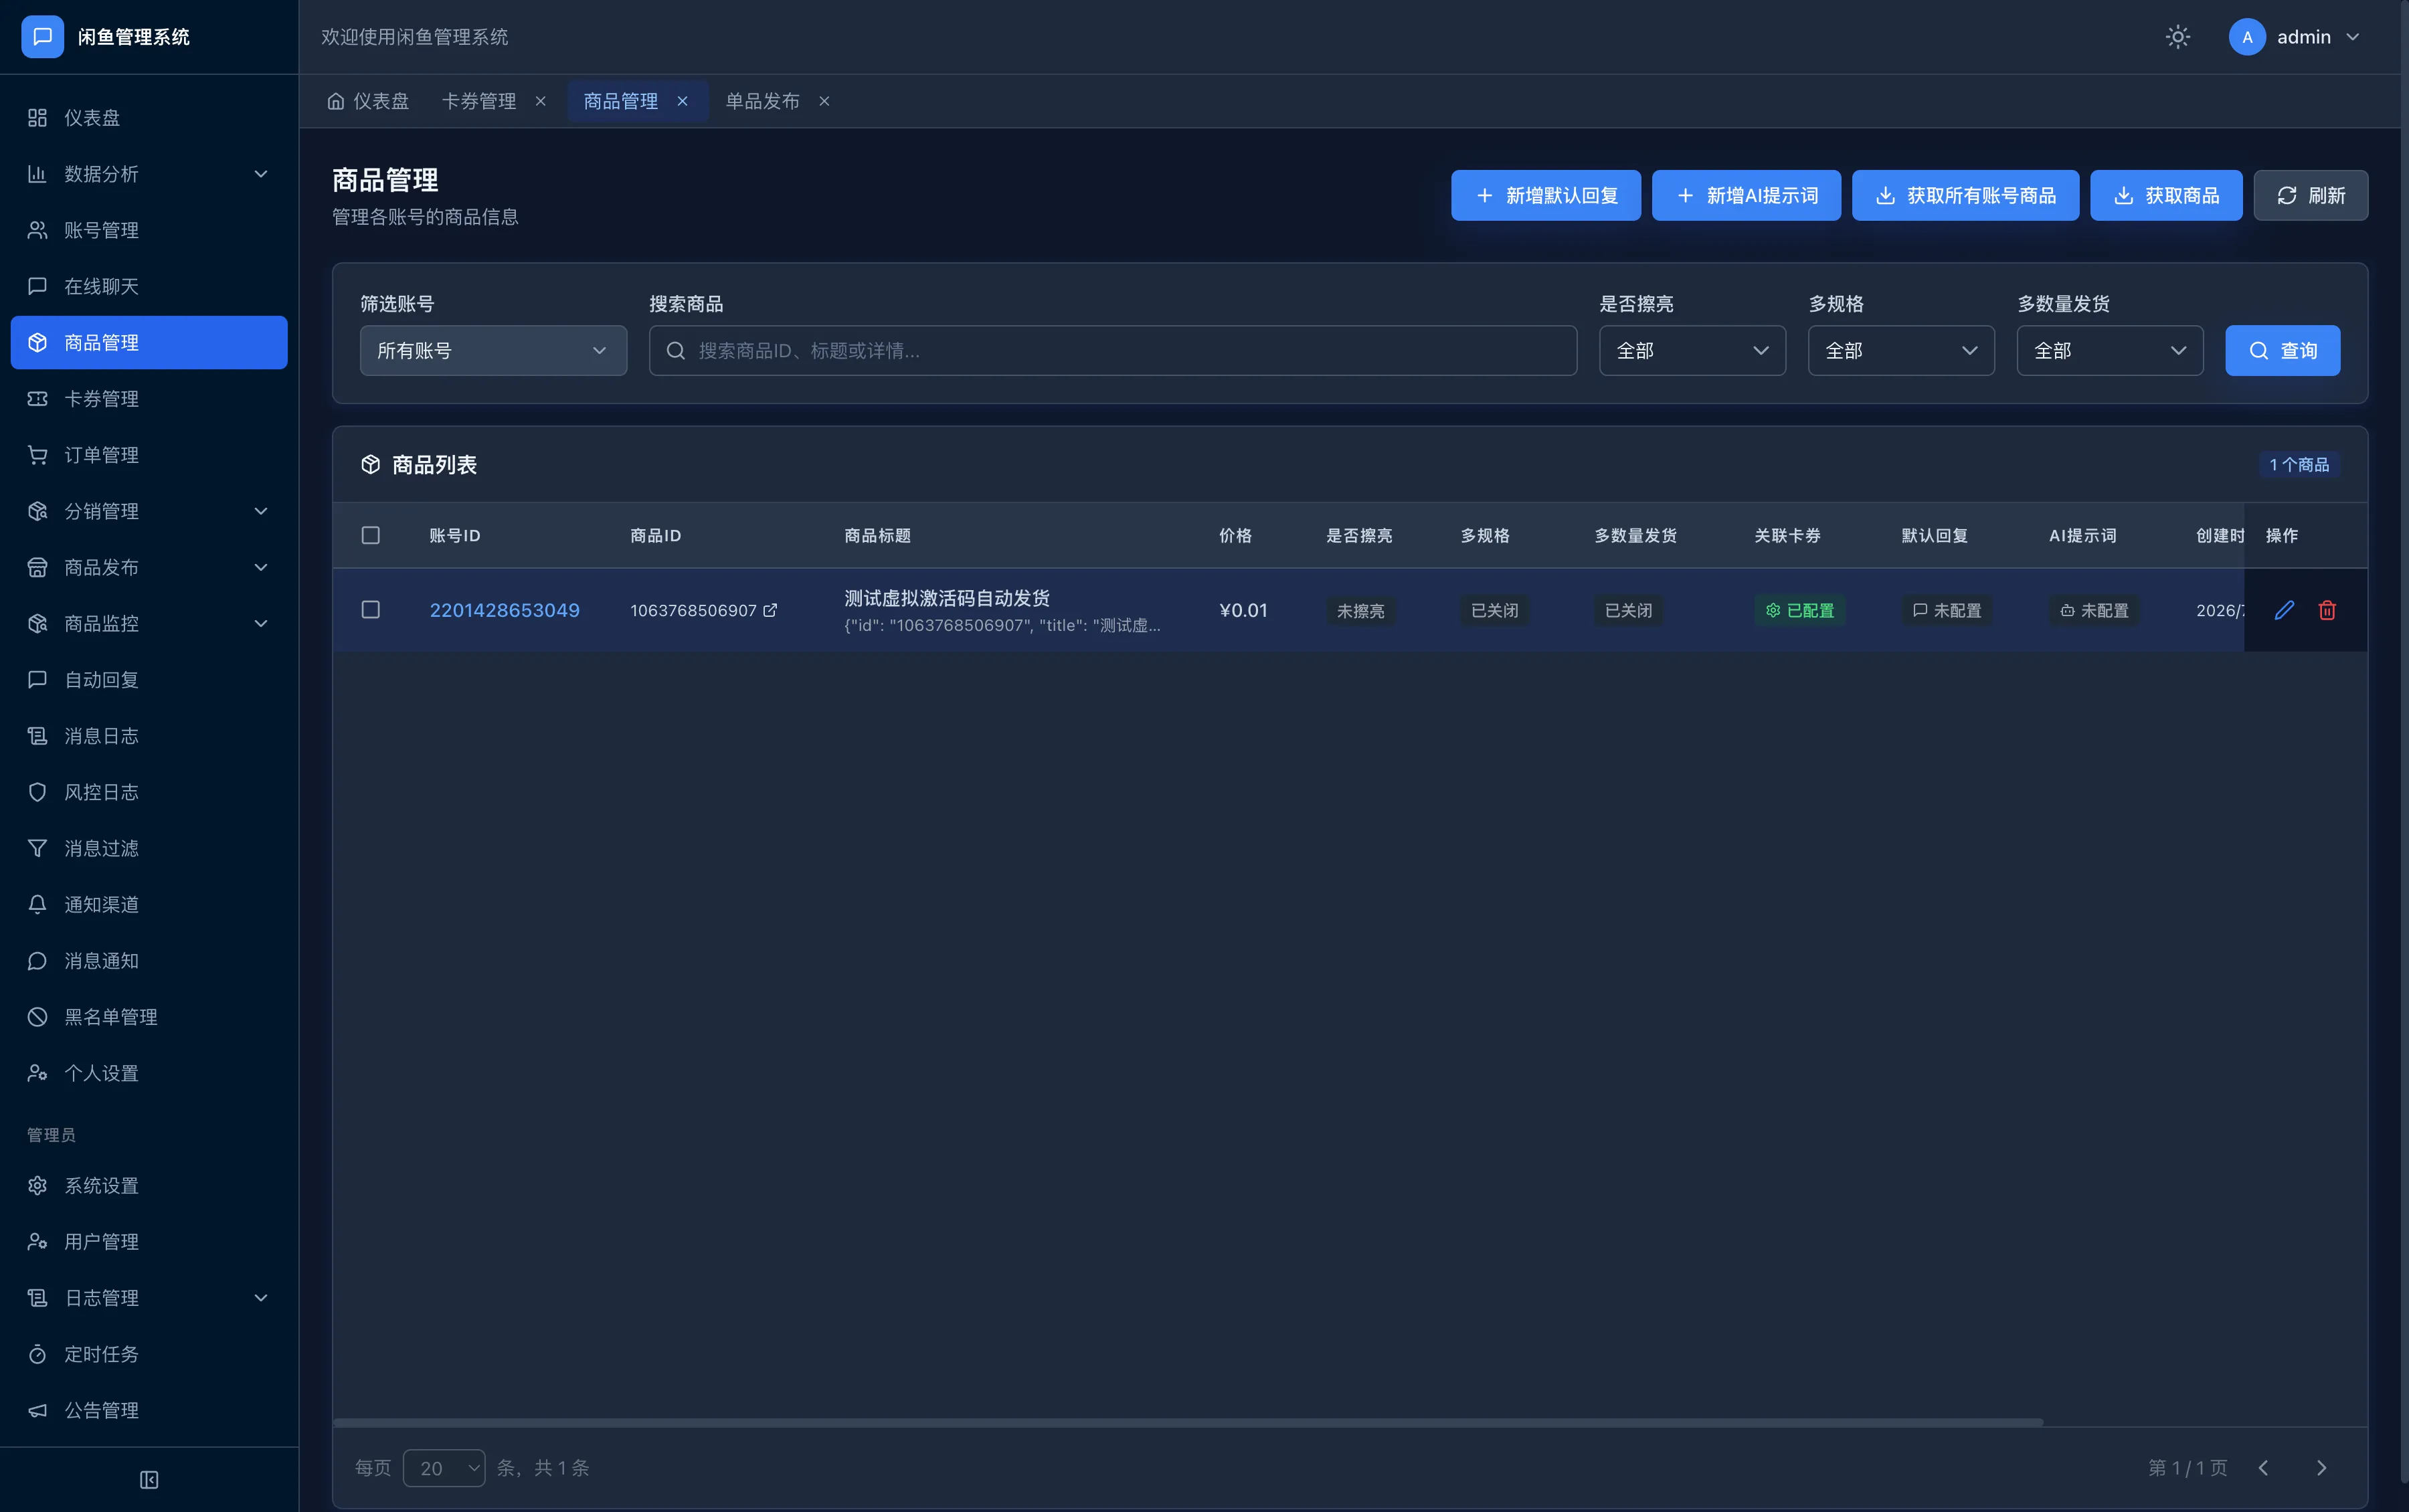This screenshot has height=1512, width=2409.
Task: Click 获取所有账号商品 button
Action: pos(1965,195)
